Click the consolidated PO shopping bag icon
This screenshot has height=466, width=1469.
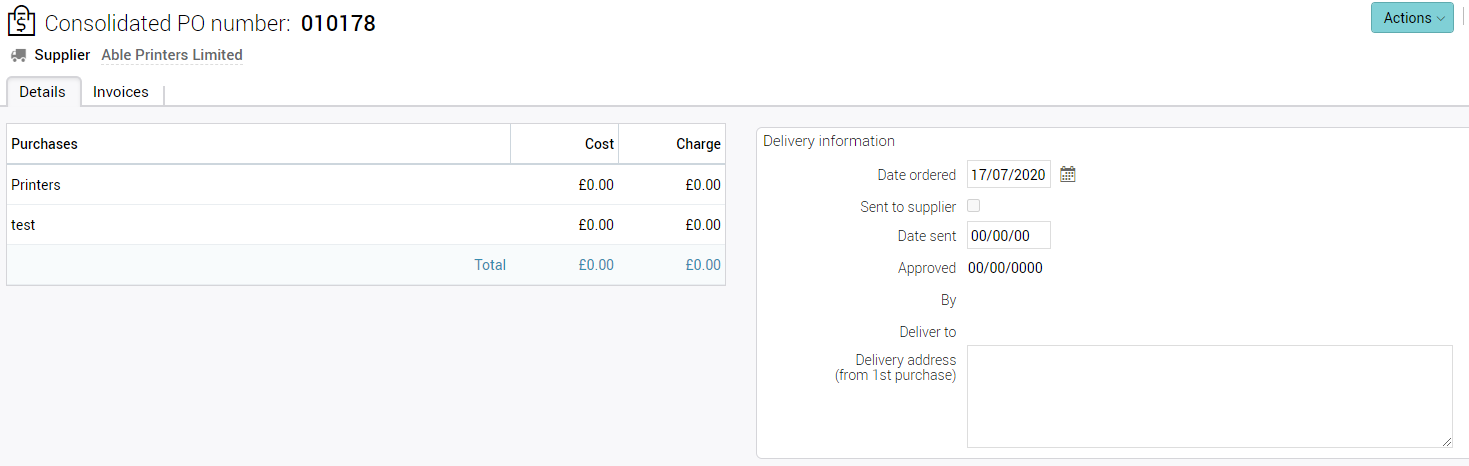[x=21, y=22]
